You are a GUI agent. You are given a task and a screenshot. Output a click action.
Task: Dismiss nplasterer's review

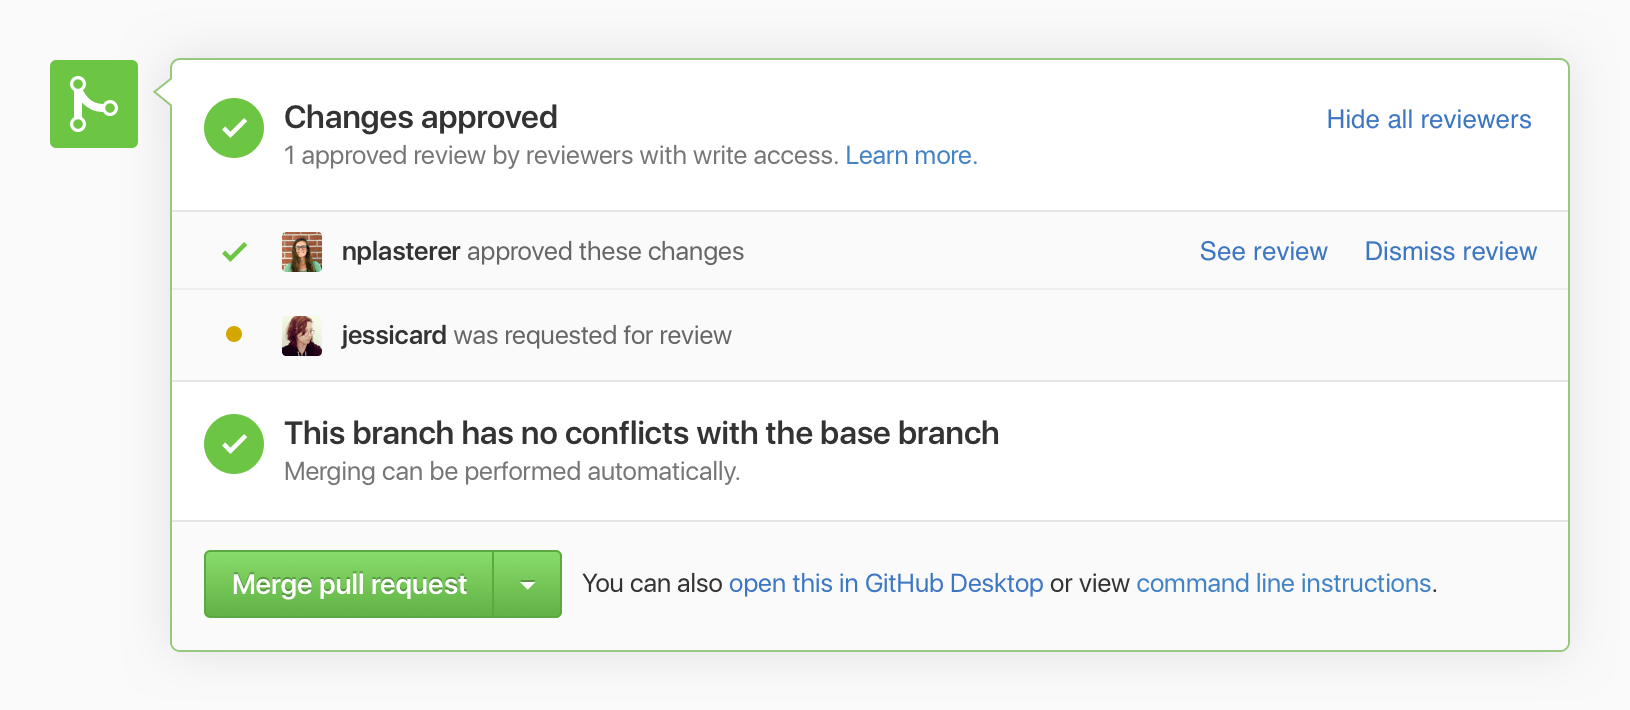click(x=1450, y=252)
